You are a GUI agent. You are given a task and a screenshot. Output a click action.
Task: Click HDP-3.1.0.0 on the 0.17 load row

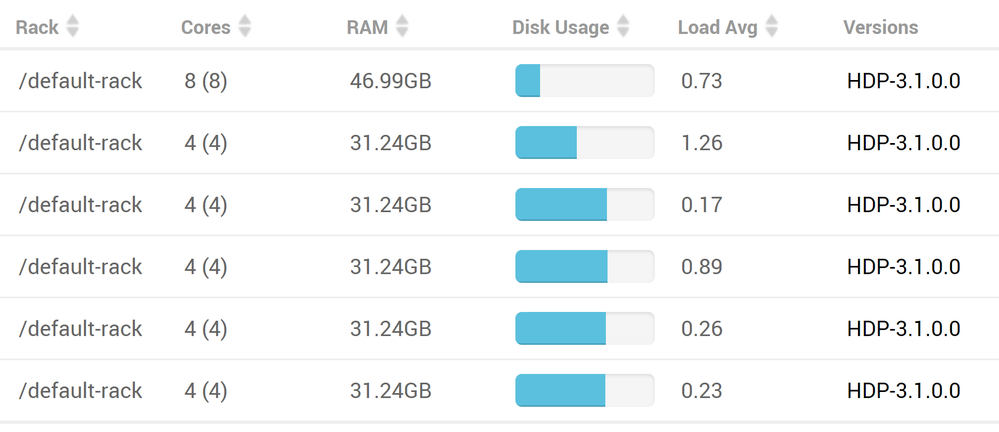pyautogui.click(x=903, y=205)
